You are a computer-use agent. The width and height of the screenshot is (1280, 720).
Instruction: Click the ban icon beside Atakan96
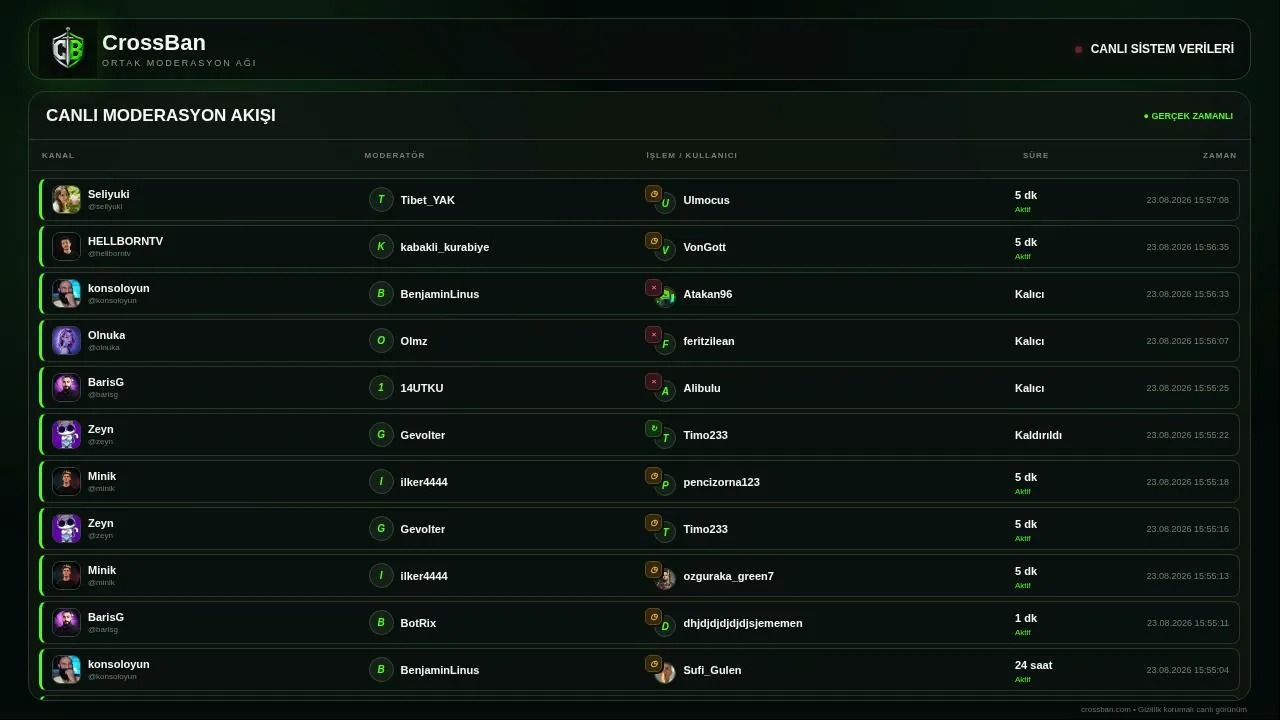point(653,288)
